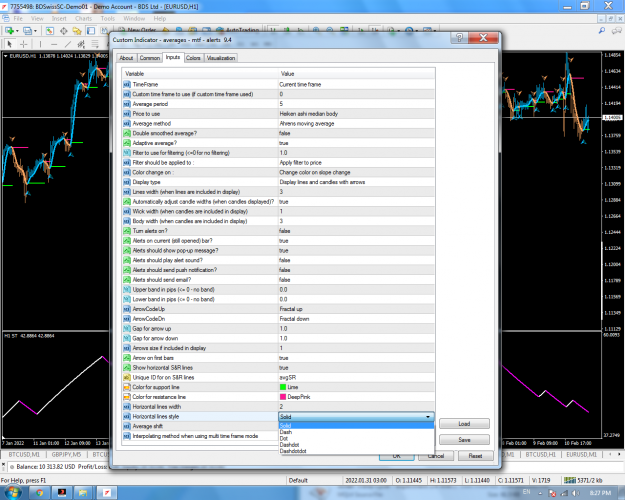Click the OK button
The width and height of the screenshot is (625, 500).
tap(397, 456)
